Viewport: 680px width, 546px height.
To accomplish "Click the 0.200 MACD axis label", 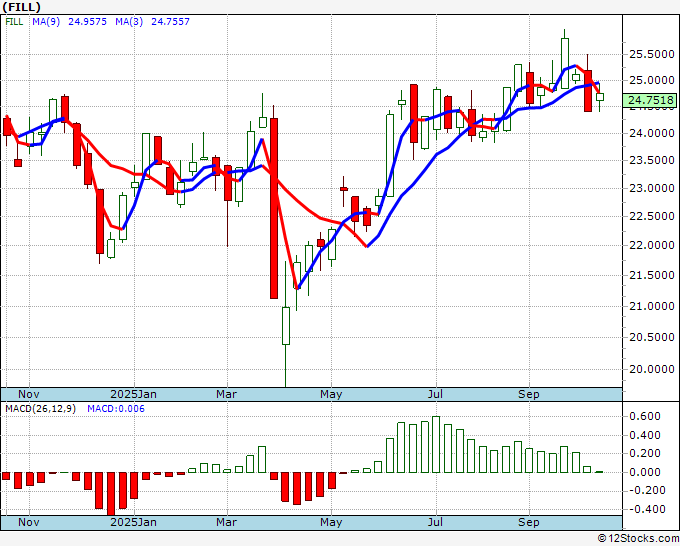I will [645, 453].
